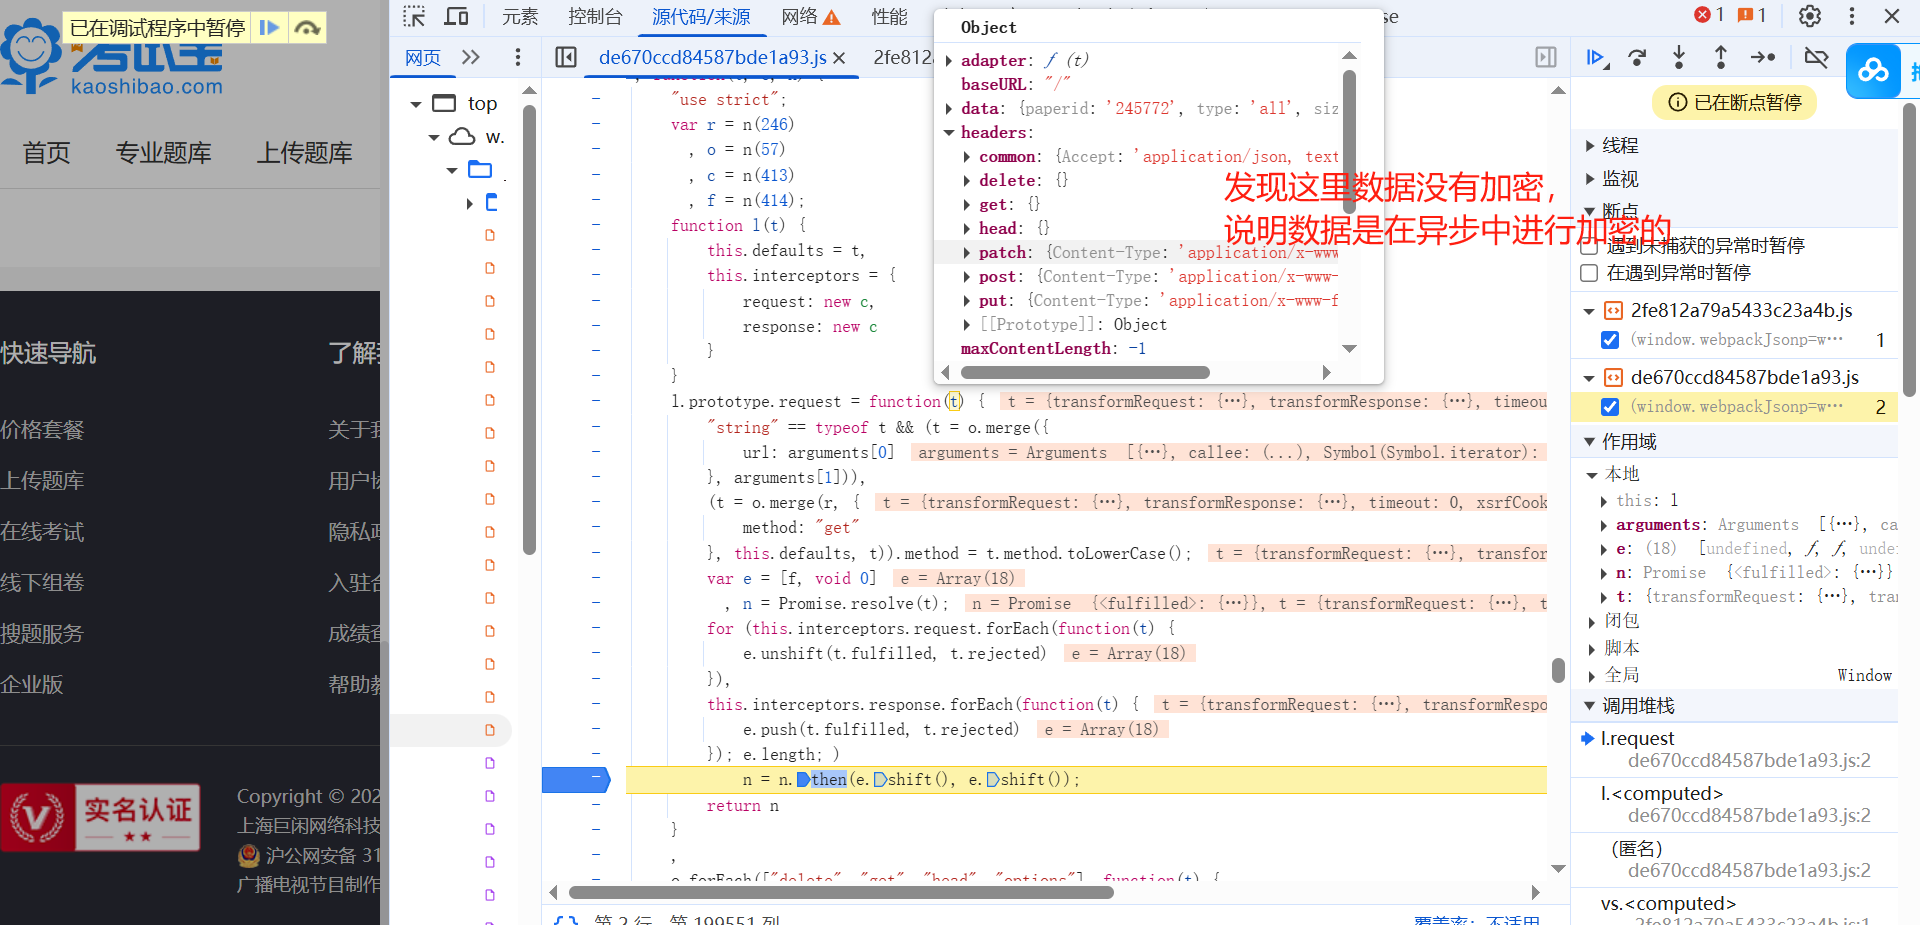1920x925 pixels.
Task: Click breakpoint marker on line n.then
Action: [x=575, y=780]
